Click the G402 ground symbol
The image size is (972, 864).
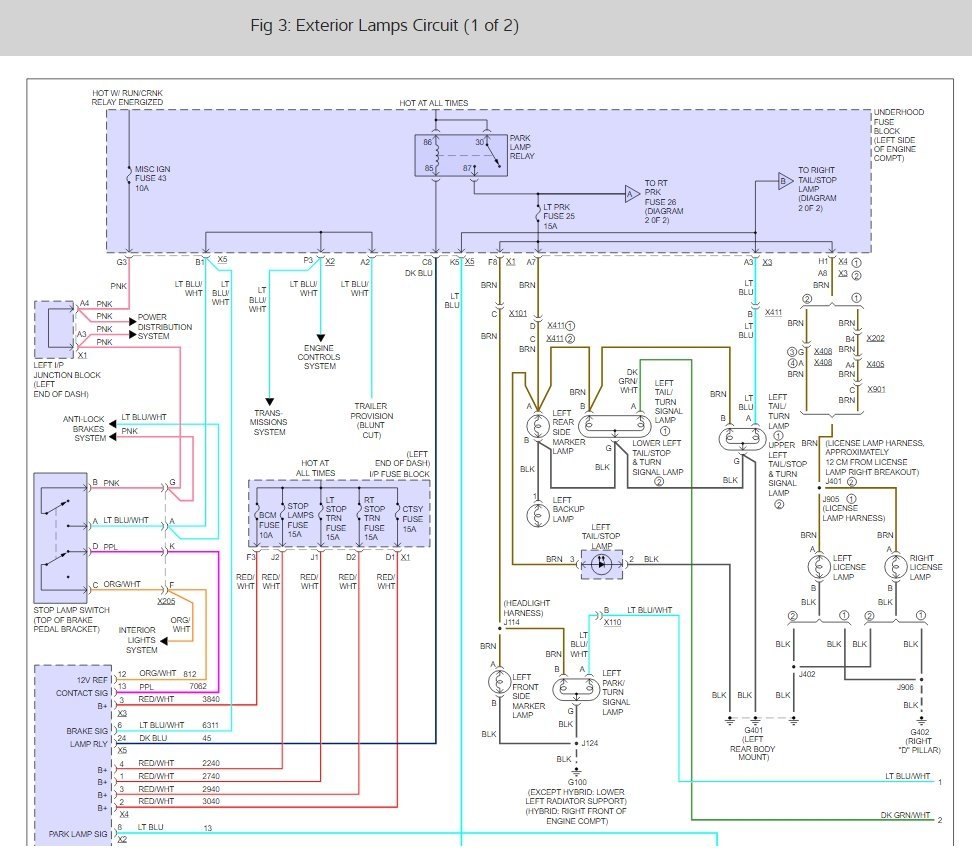921,721
